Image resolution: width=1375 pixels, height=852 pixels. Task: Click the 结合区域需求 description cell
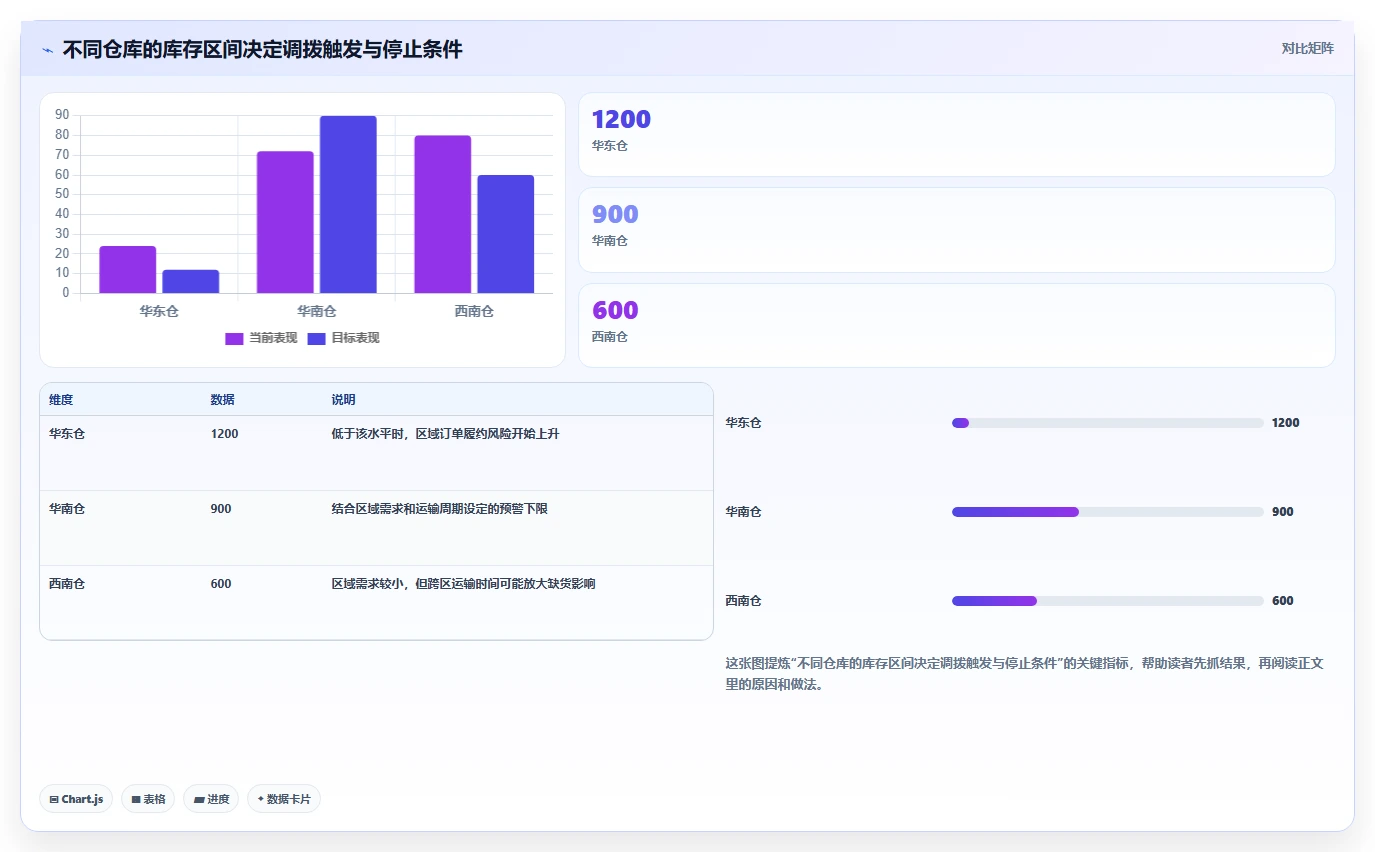(x=440, y=509)
